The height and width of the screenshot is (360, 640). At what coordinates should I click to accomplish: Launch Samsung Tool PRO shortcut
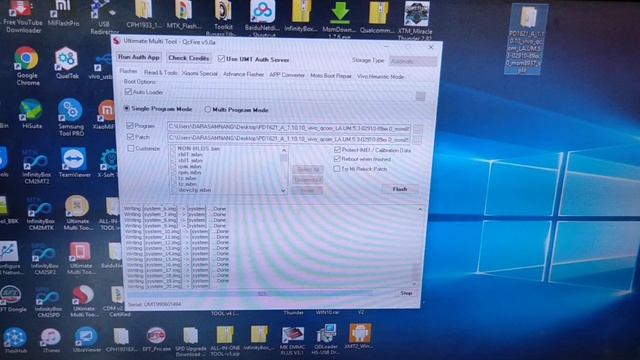click(71, 117)
